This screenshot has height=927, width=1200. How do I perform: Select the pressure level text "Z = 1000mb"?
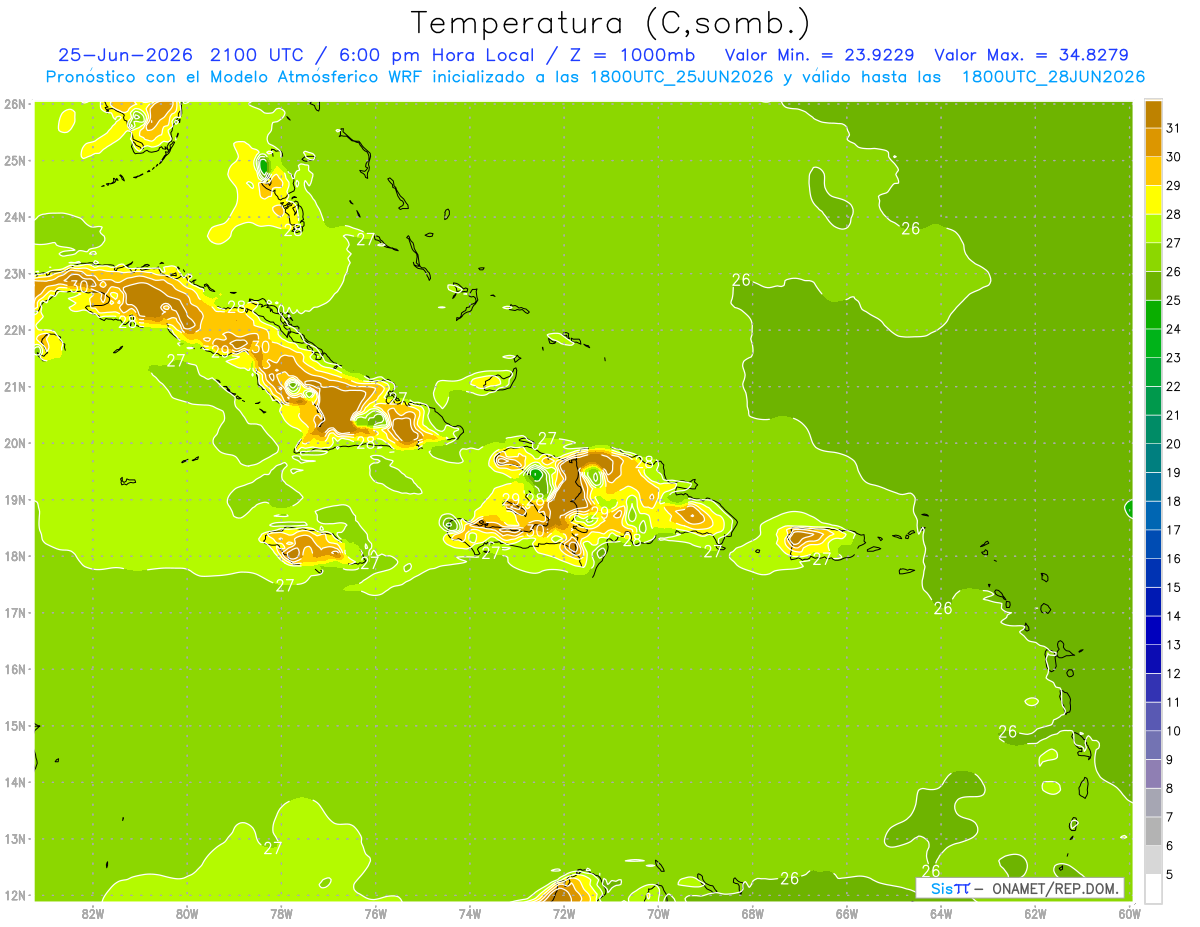coord(634,54)
